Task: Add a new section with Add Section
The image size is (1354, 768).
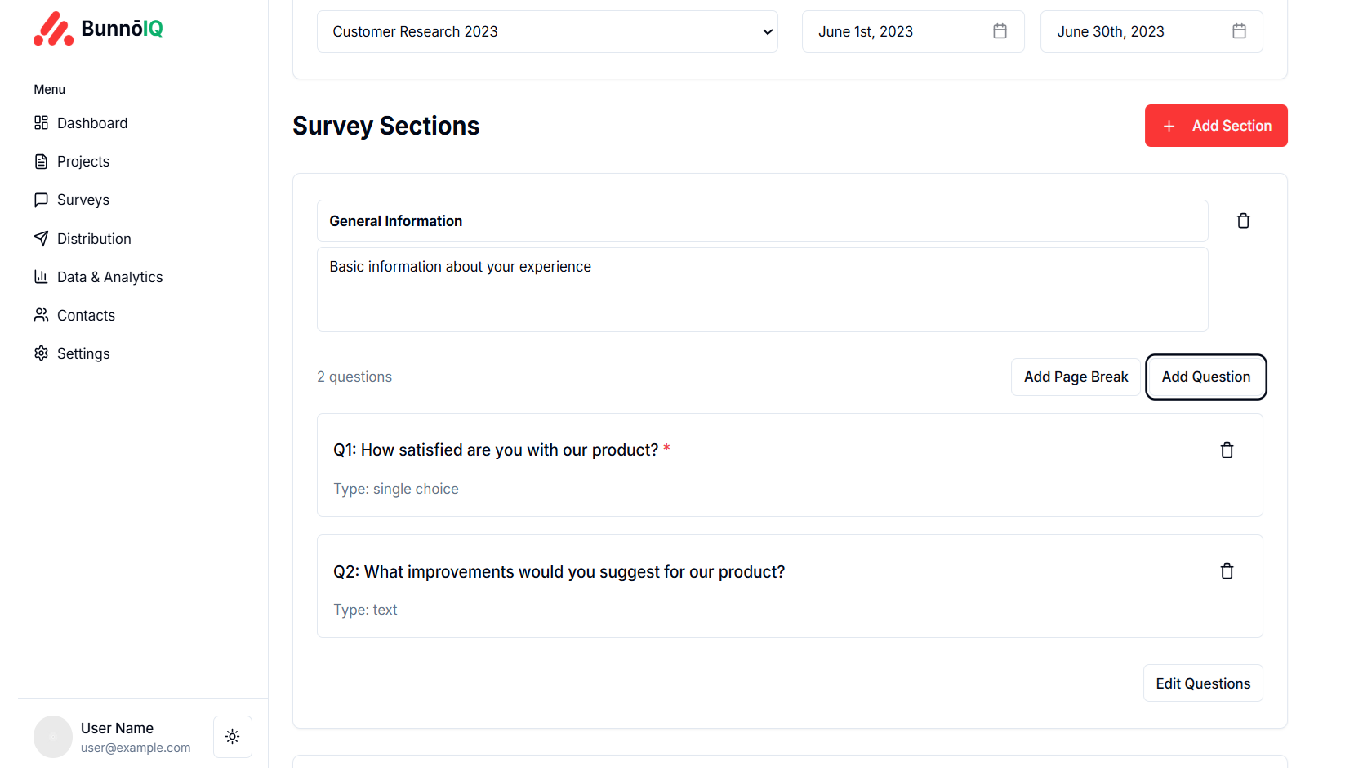Action: [1216, 125]
